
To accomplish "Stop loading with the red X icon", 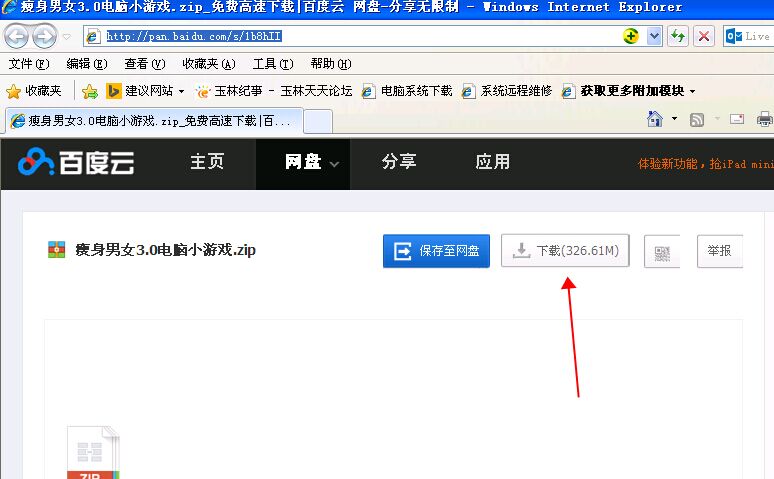I will (704, 36).
